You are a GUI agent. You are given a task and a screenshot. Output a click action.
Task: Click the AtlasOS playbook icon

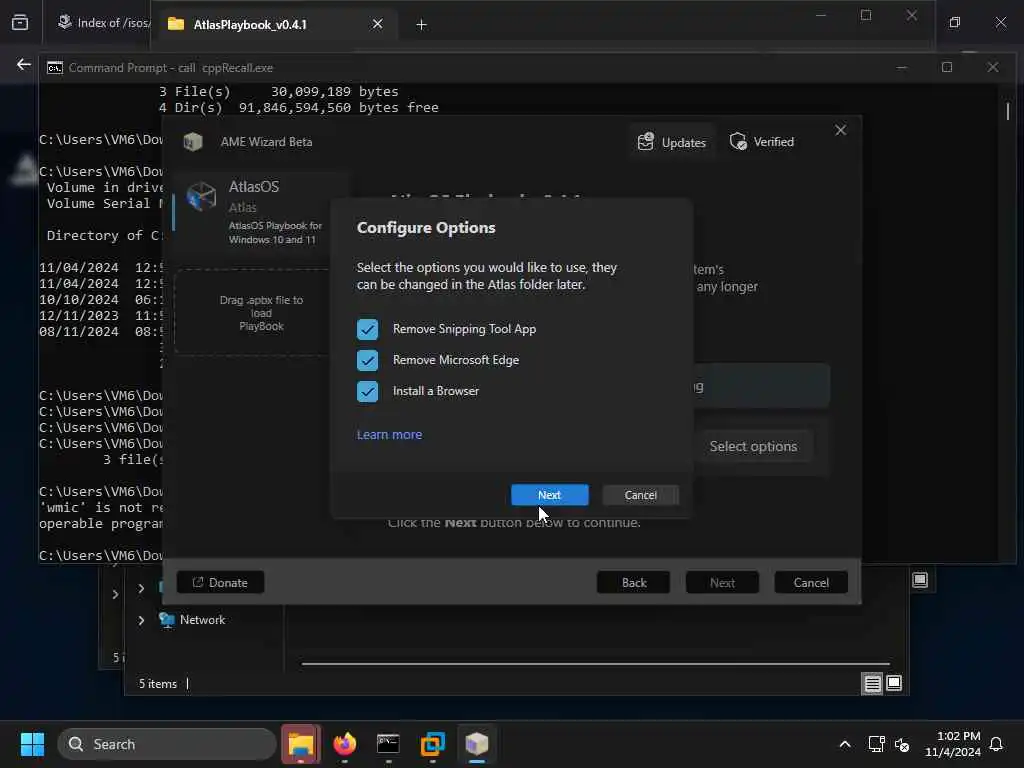click(201, 196)
